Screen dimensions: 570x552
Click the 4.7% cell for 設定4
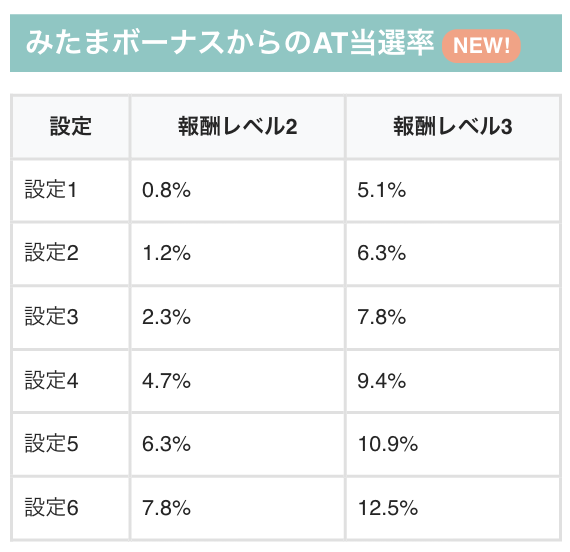237,381
